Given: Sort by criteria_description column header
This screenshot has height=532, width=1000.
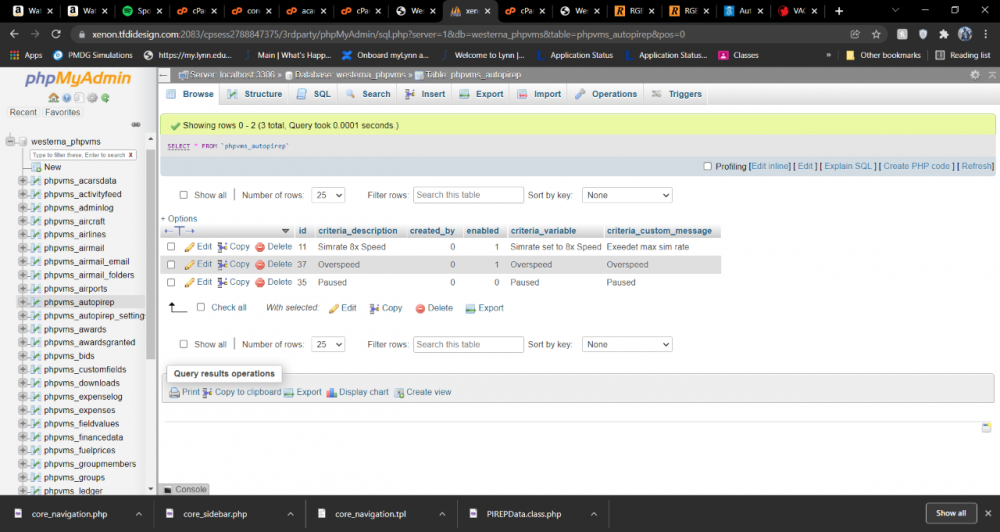Looking at the screenshot, I should [x=358, y=231].
